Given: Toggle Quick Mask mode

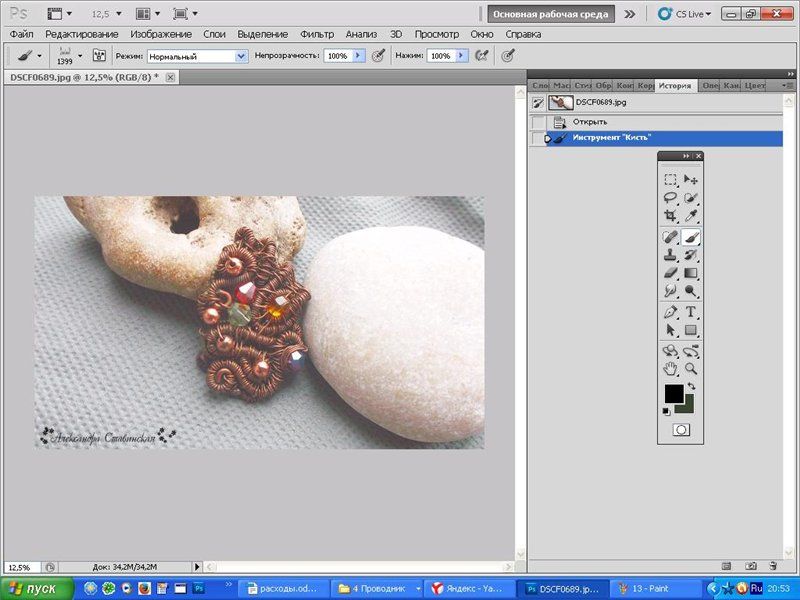Looking at the screenshot, I should coord(681,430).
